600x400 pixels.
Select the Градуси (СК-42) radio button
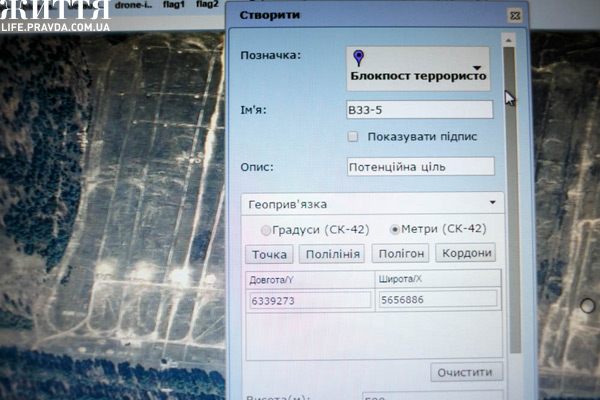267,229
